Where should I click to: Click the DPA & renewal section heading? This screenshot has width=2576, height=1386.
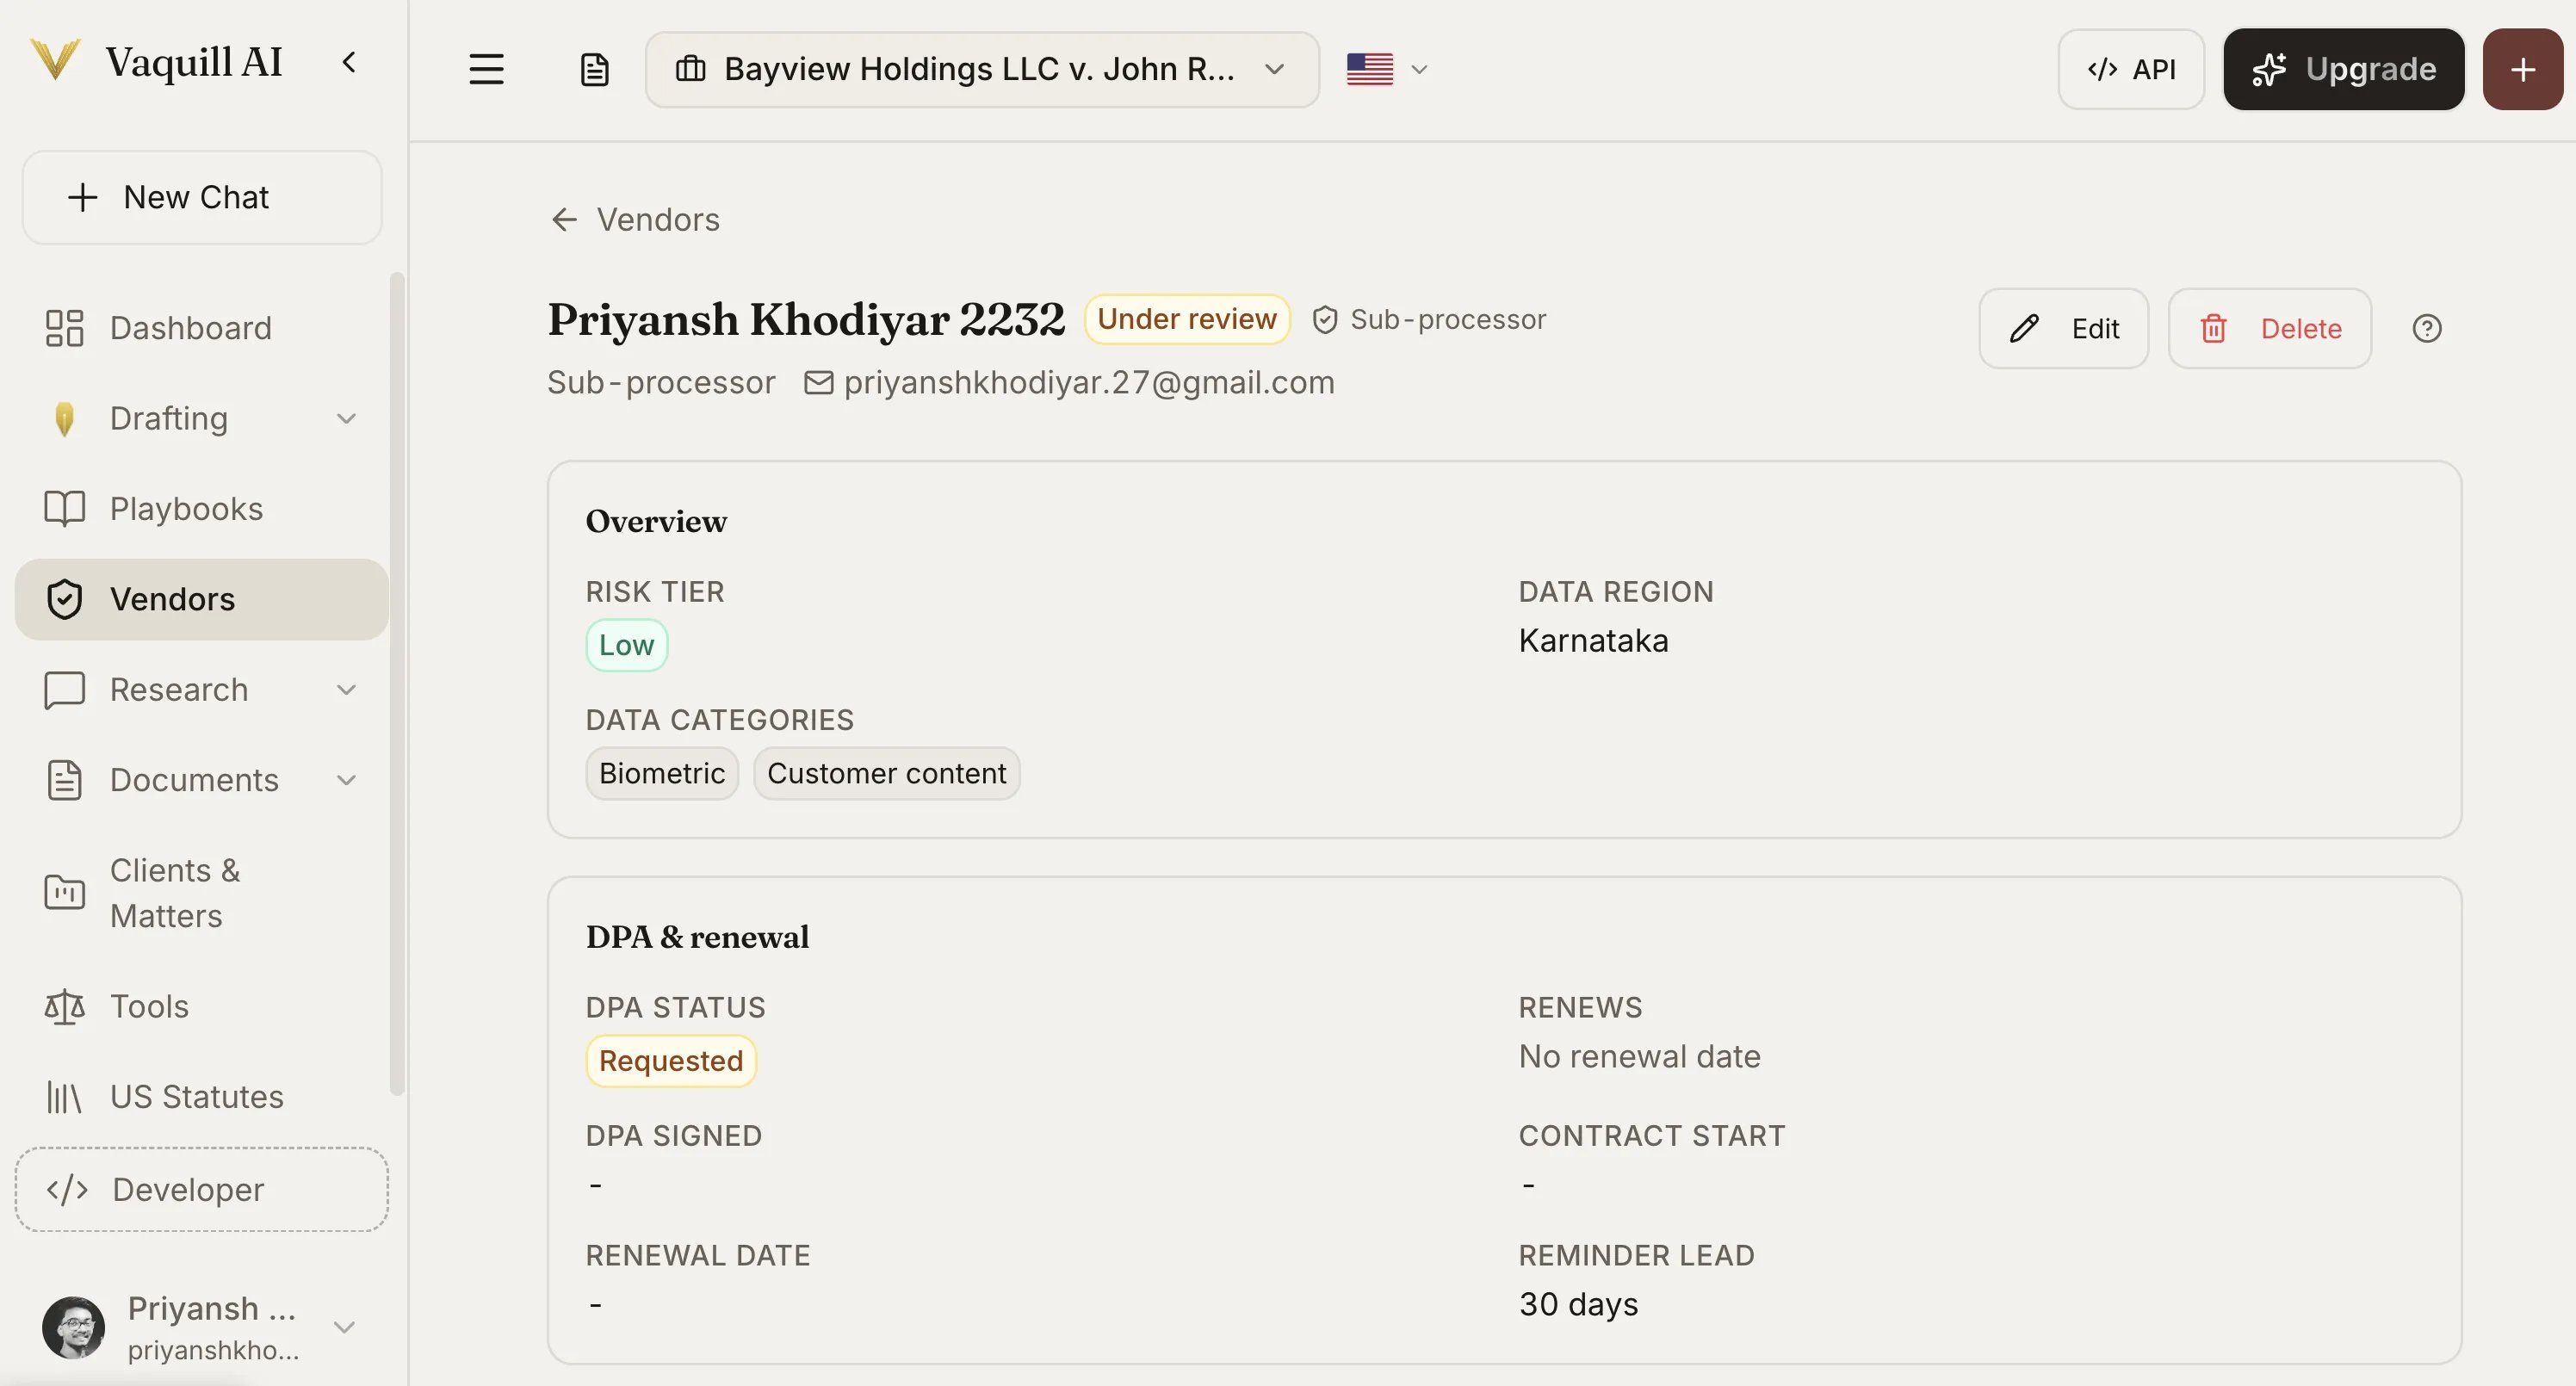pyautogui.click(x=697, y=938)
